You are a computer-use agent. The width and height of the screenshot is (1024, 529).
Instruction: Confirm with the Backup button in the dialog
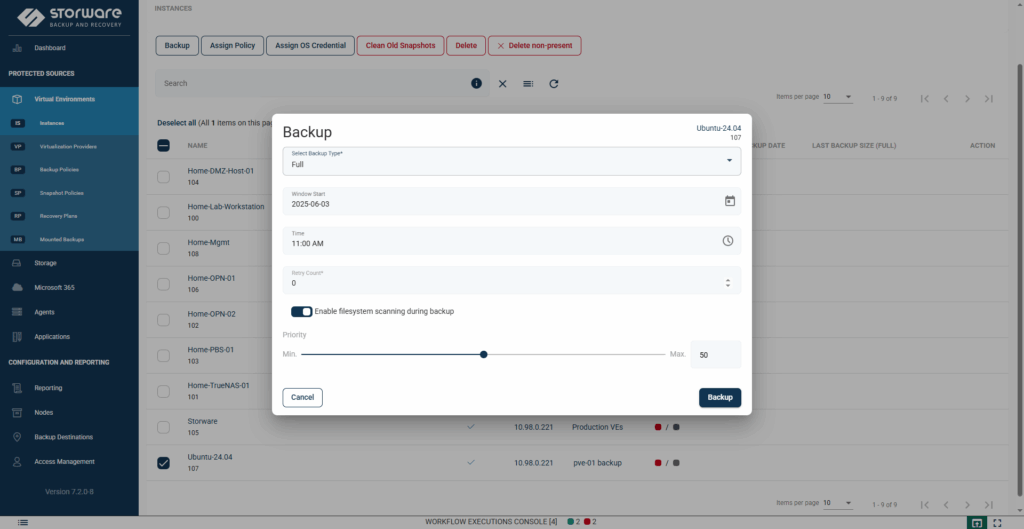pyautogui.click(x=719, y=397)
